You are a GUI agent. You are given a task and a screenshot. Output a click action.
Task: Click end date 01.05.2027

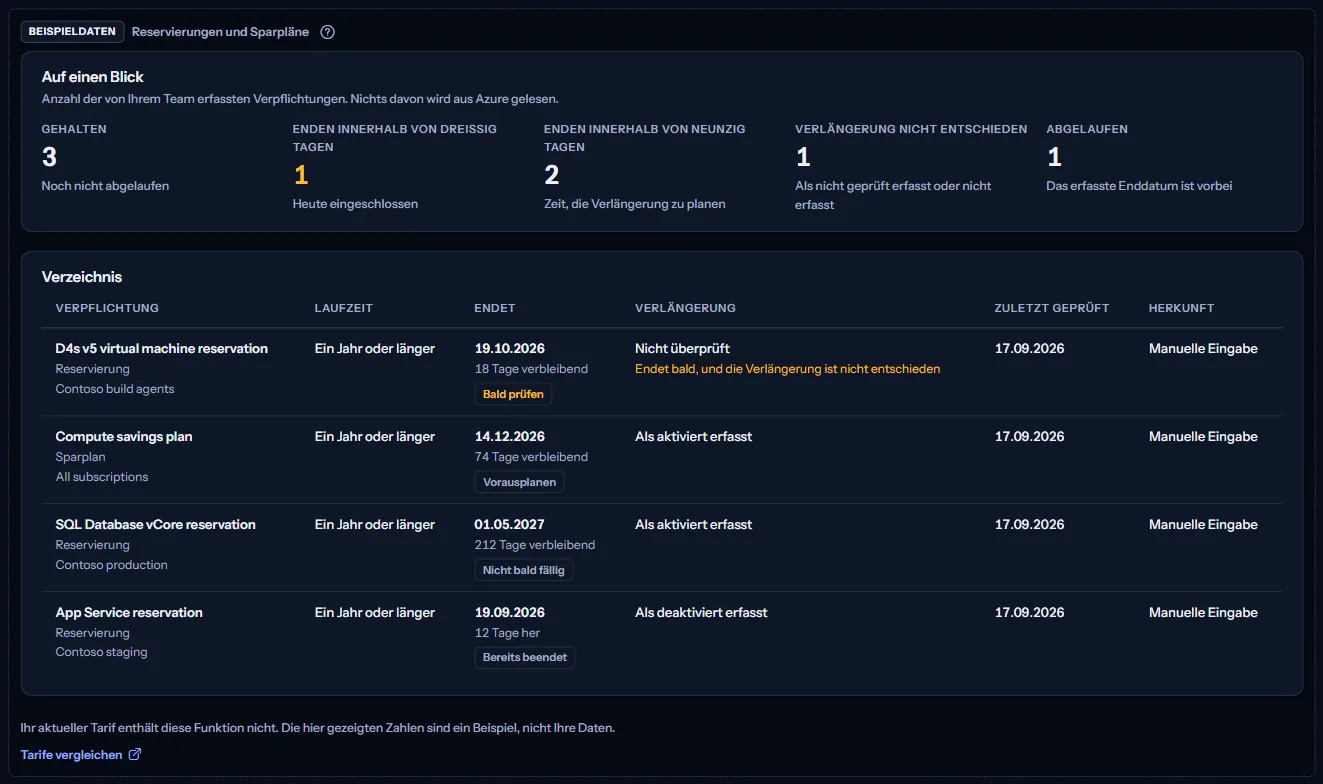click(x=510, y=525)
